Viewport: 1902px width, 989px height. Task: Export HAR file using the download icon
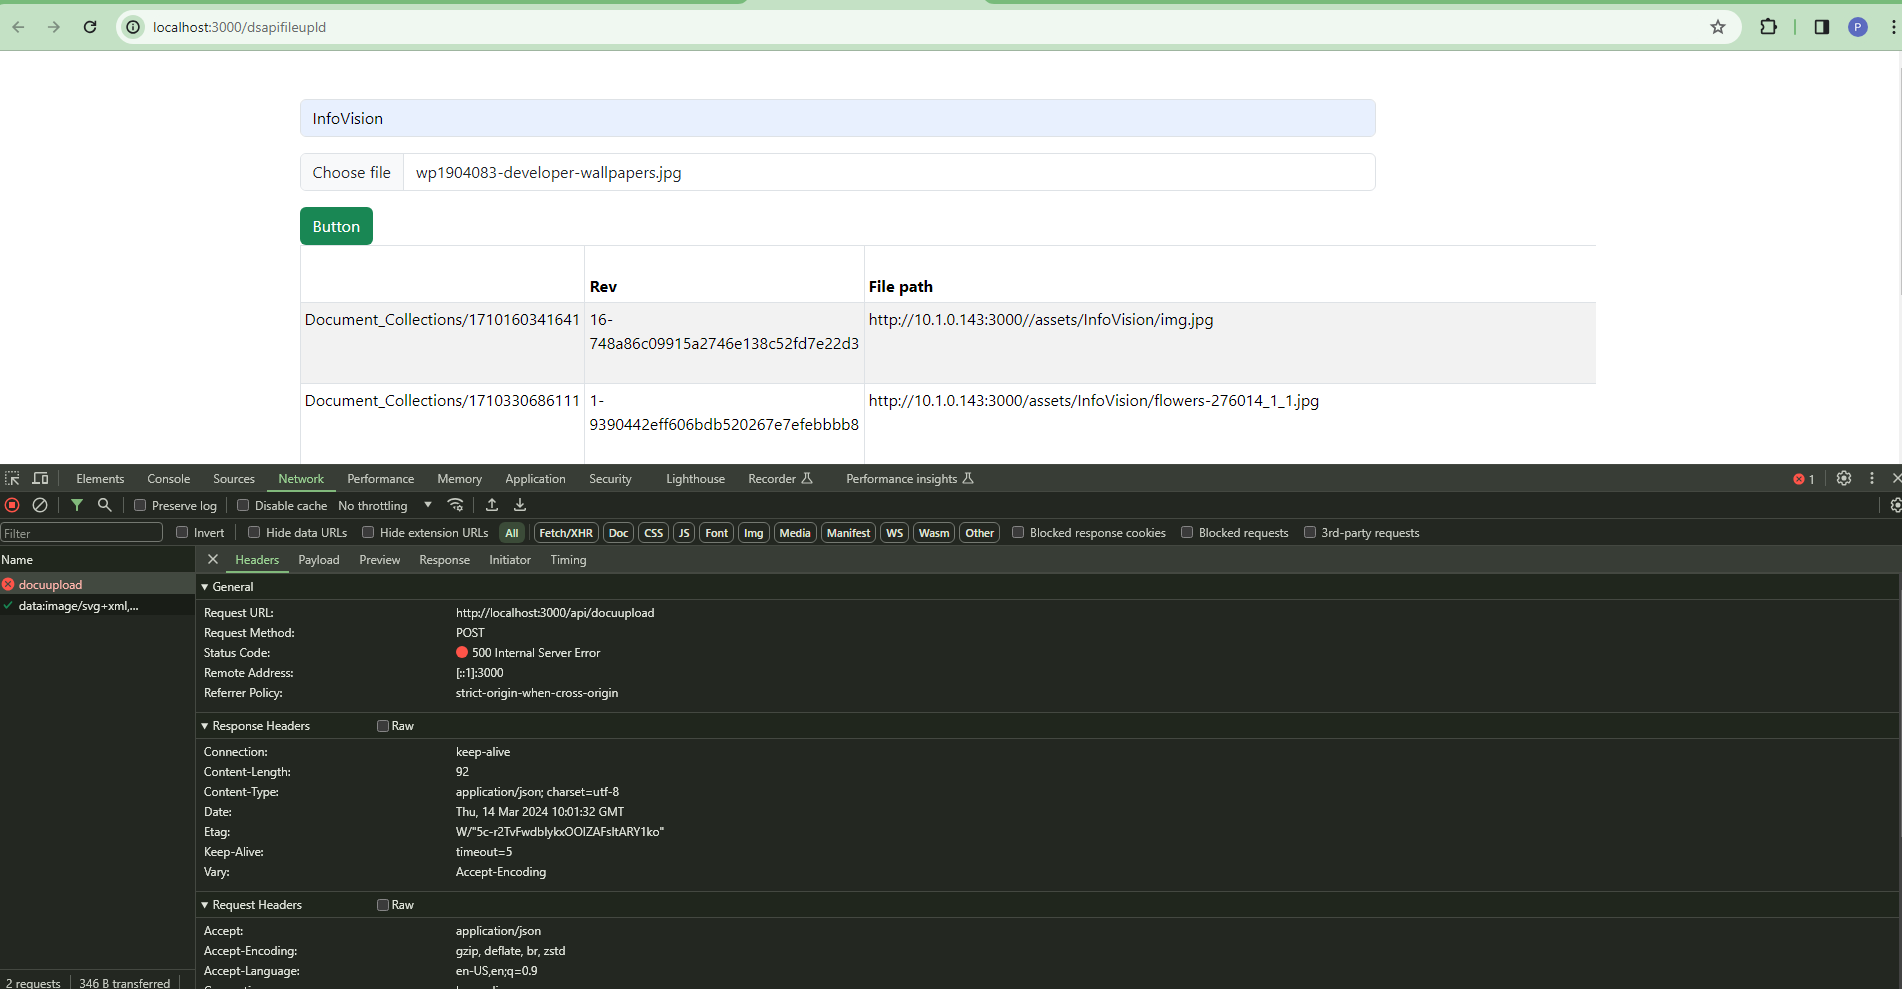519,505
